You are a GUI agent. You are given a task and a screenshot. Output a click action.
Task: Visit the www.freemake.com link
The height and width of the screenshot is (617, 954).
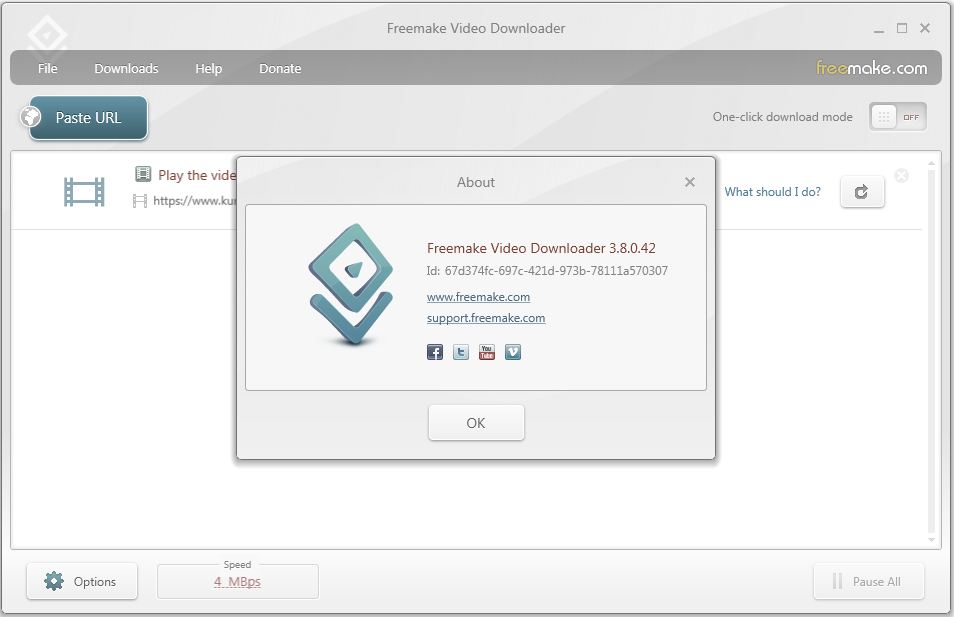pyautogui.click(x=478, y=297)
